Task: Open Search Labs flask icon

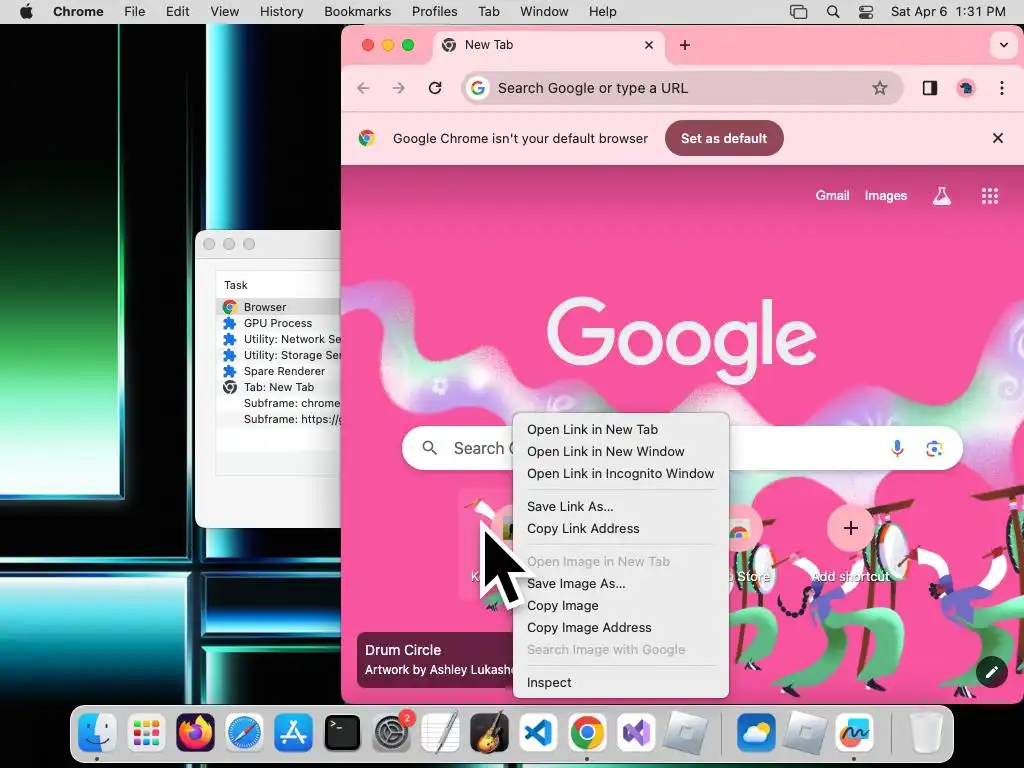Action: tap(942, 196)
